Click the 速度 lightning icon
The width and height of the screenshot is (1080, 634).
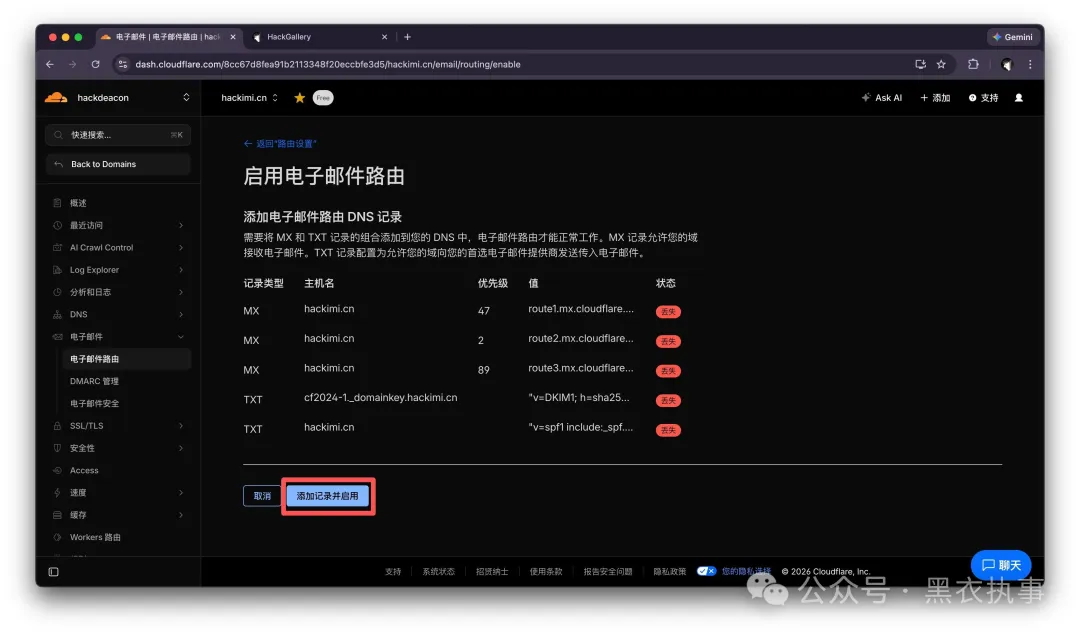click(57, 493)
